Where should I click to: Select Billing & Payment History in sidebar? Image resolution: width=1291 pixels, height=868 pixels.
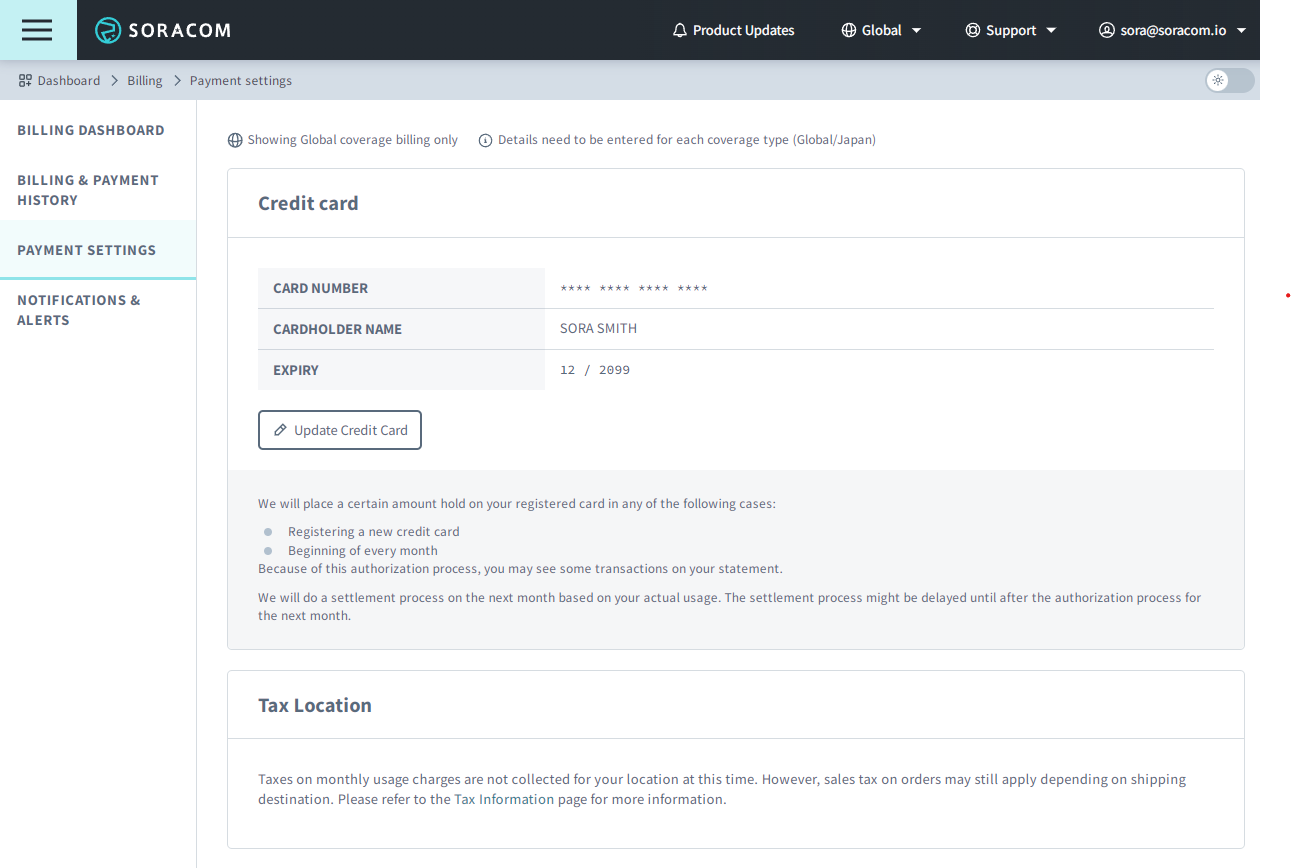(88, 189)
